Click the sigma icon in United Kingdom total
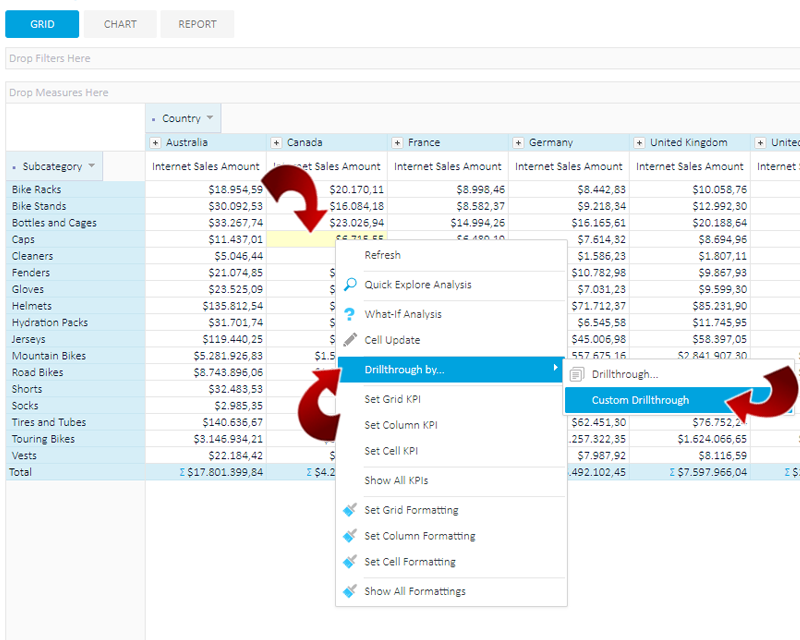Image resolution: width=800 pixels, height=640 pixels. pos(672,472)
